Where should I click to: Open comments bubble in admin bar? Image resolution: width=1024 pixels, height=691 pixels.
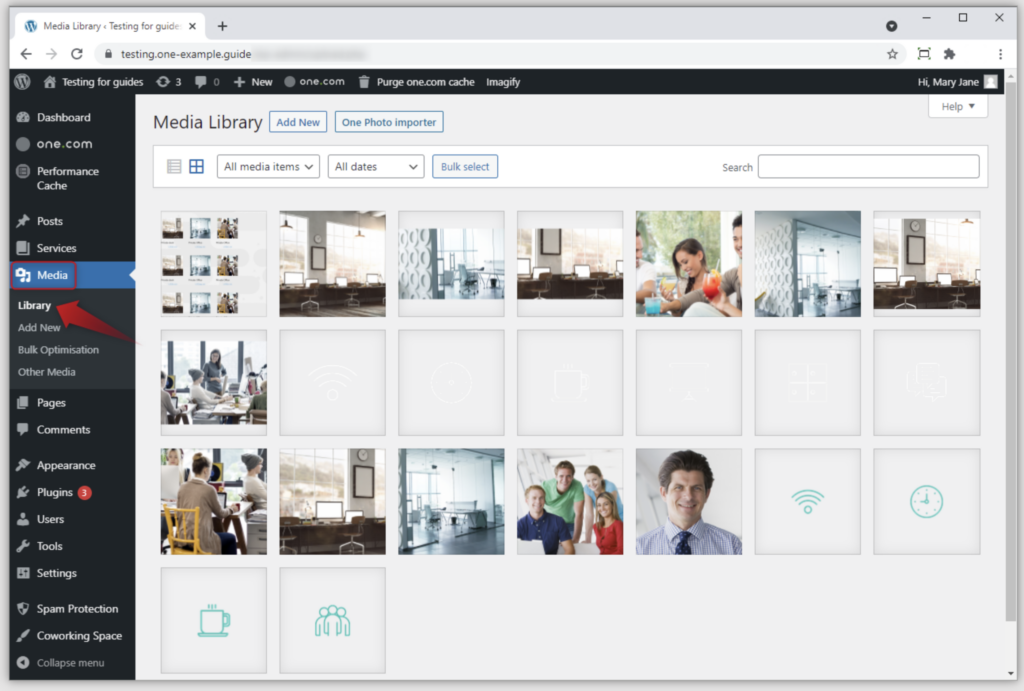(201, 82)
